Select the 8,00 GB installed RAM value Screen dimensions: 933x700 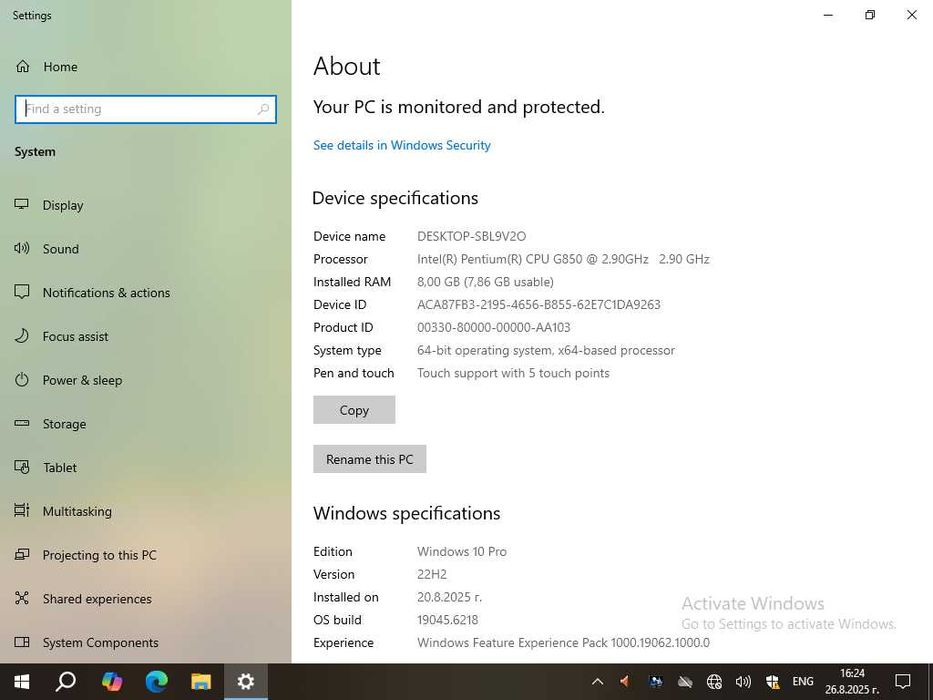coord(485,282)
